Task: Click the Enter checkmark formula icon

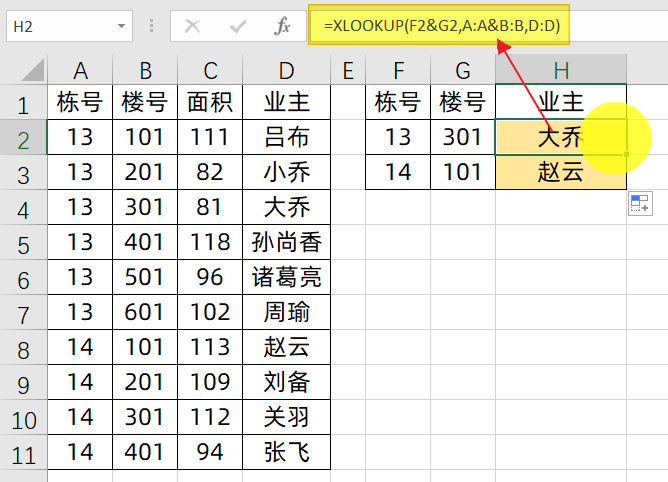Action: [237, 26]
